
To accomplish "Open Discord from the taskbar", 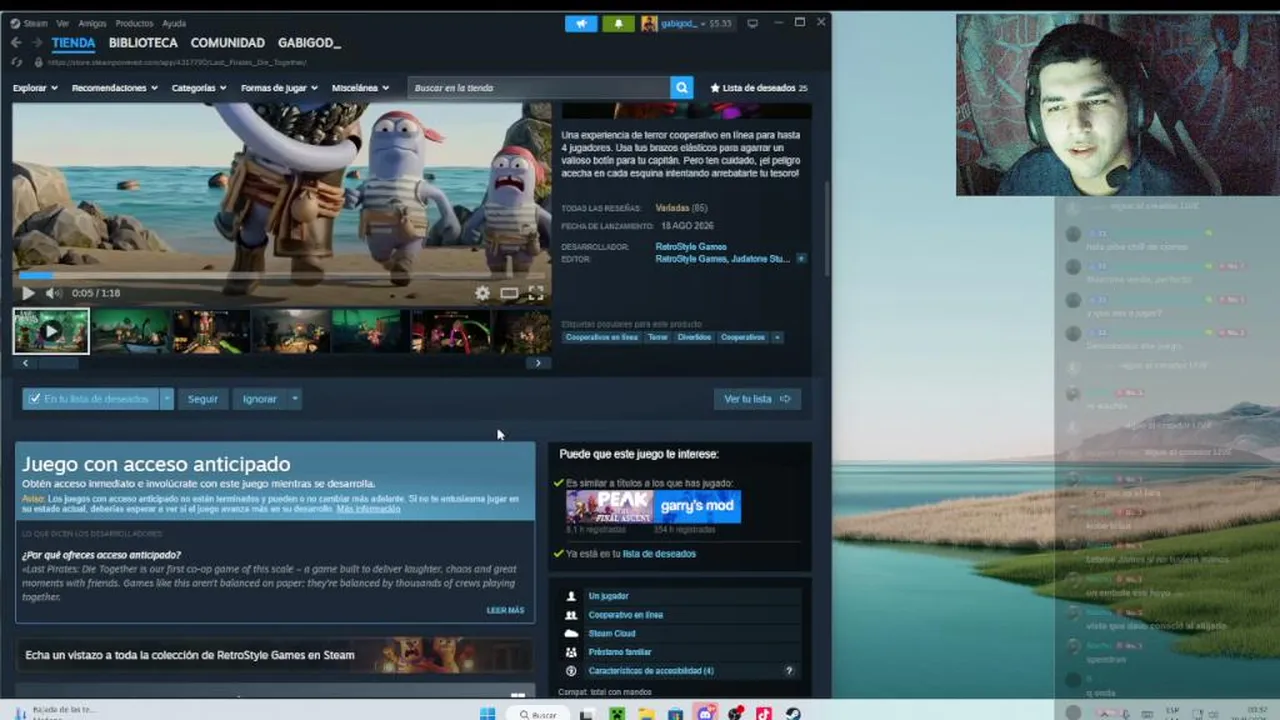I will tap(705, 714).
